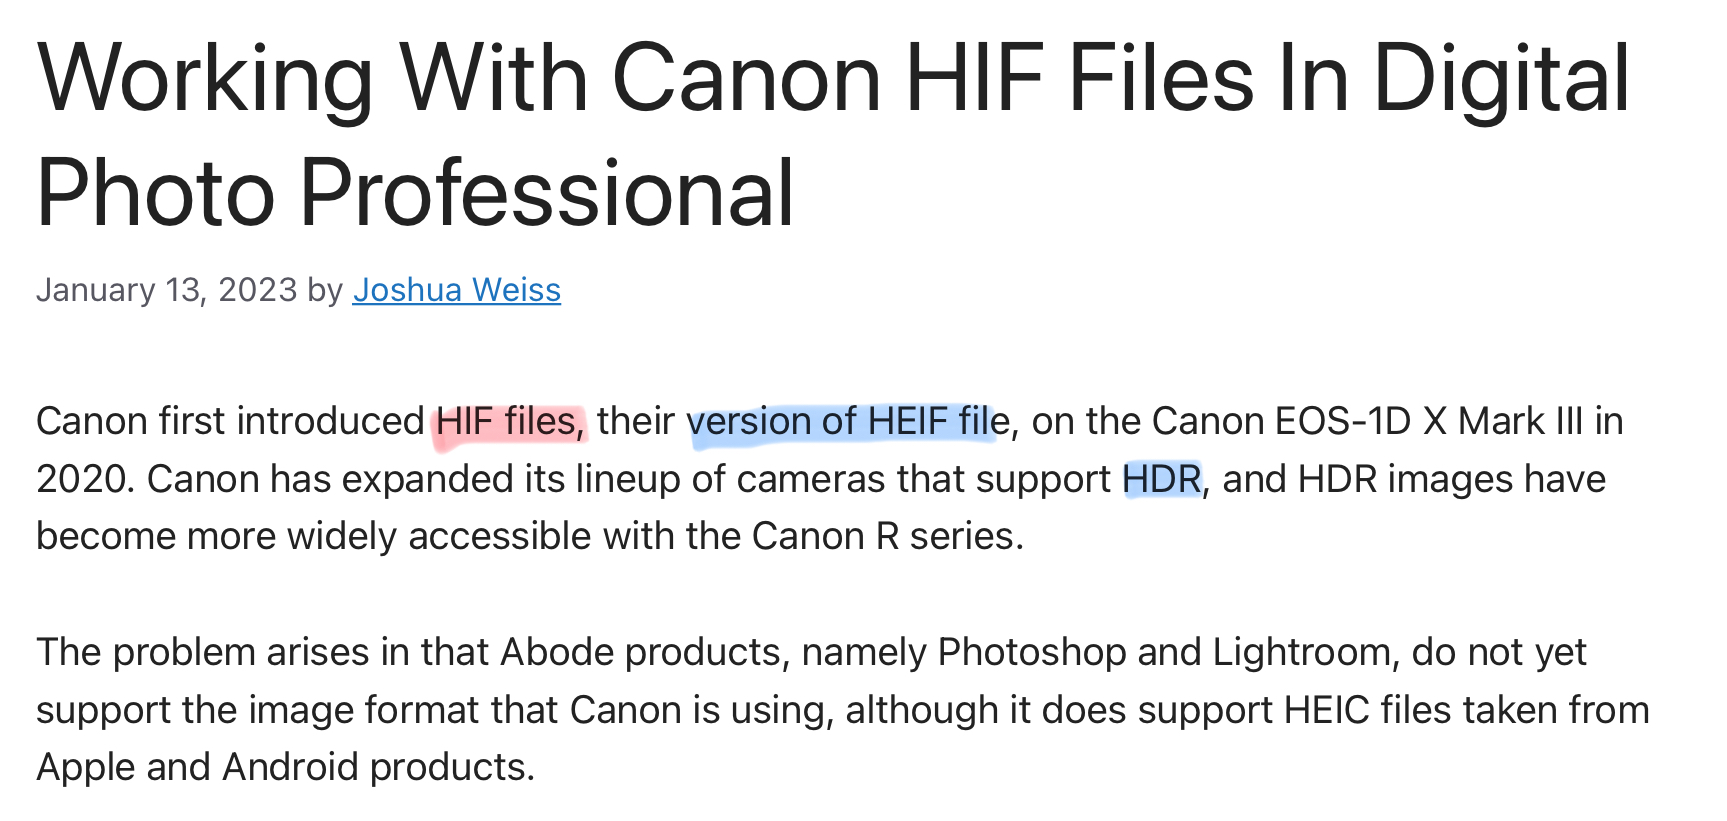The height and width of the screenshot is (821, 1727).
Task: Click "Canon EOS-1D X Mark III" text
Action: pos(1367,422)
